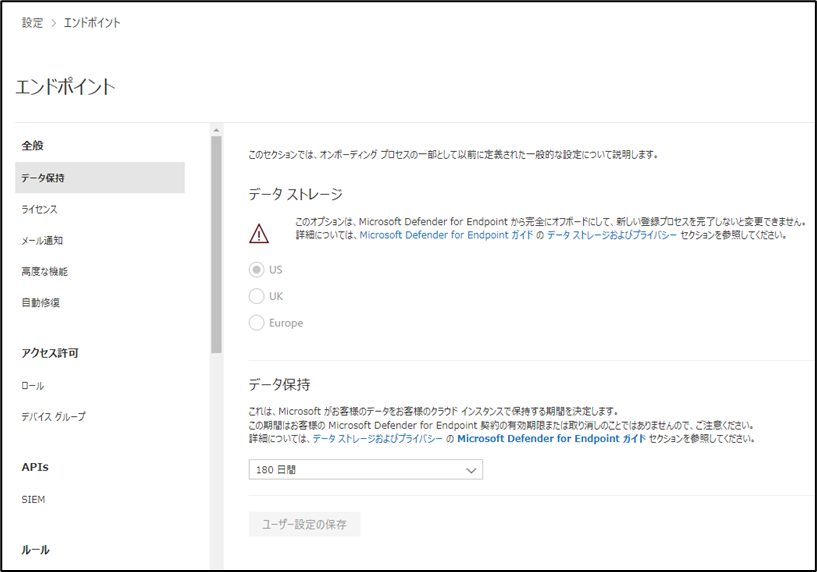Select the Europe data storage radio button
This screenshot has width=817, height=572.
(256, 323)
